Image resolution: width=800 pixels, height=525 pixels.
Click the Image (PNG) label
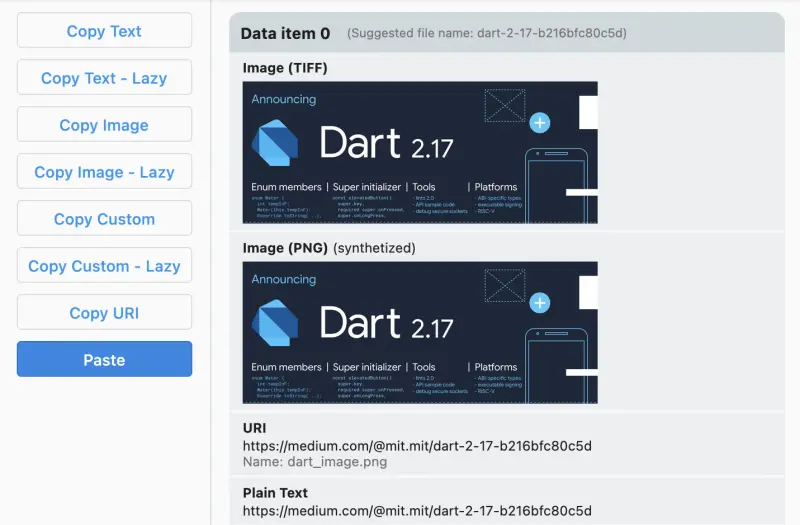click(x=285, y=248)
